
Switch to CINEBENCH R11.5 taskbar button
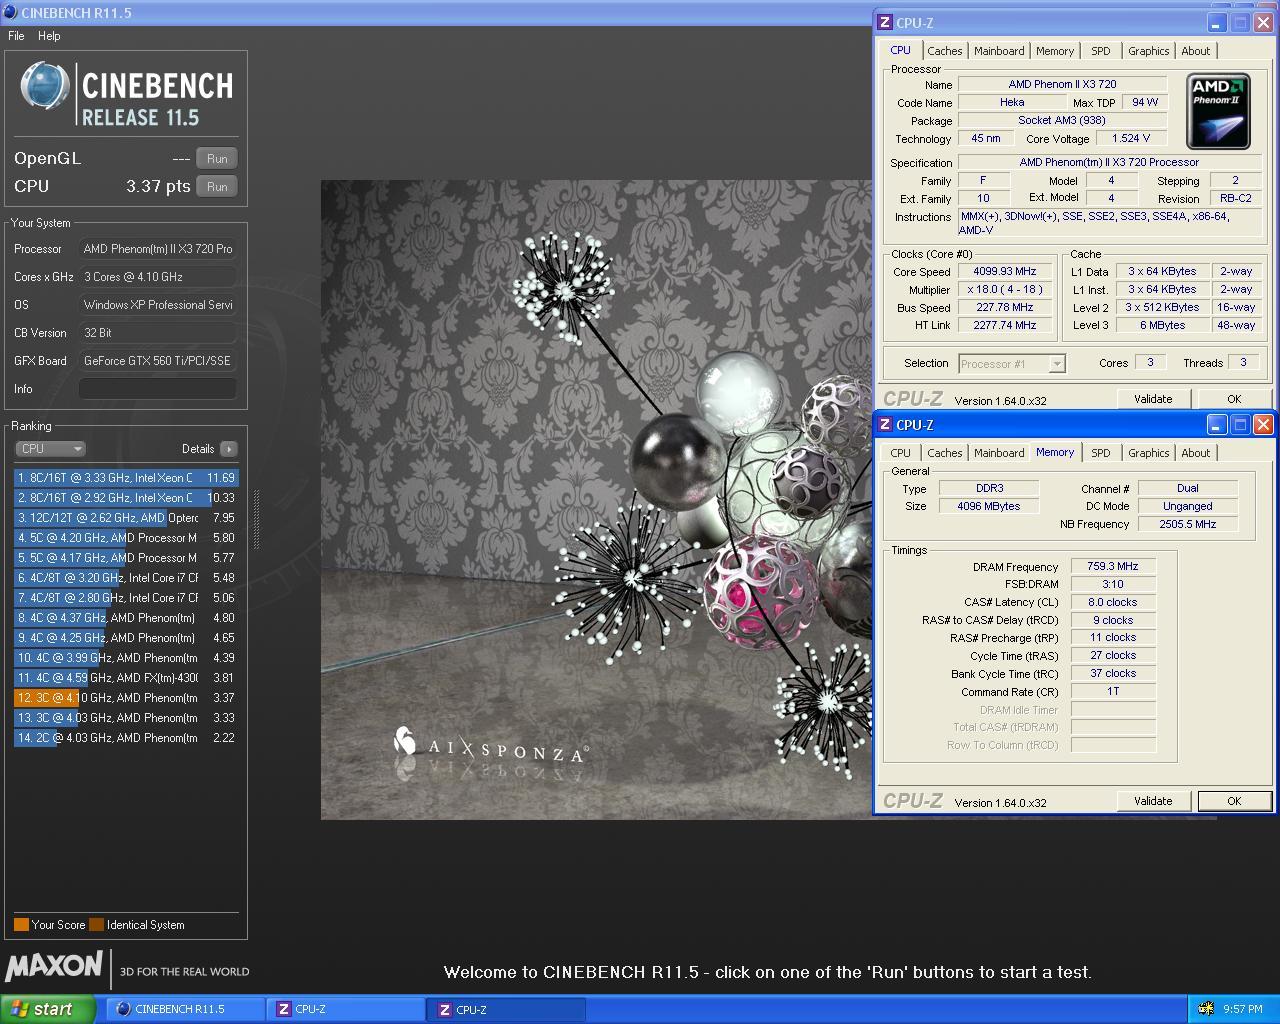[185, 1009]
